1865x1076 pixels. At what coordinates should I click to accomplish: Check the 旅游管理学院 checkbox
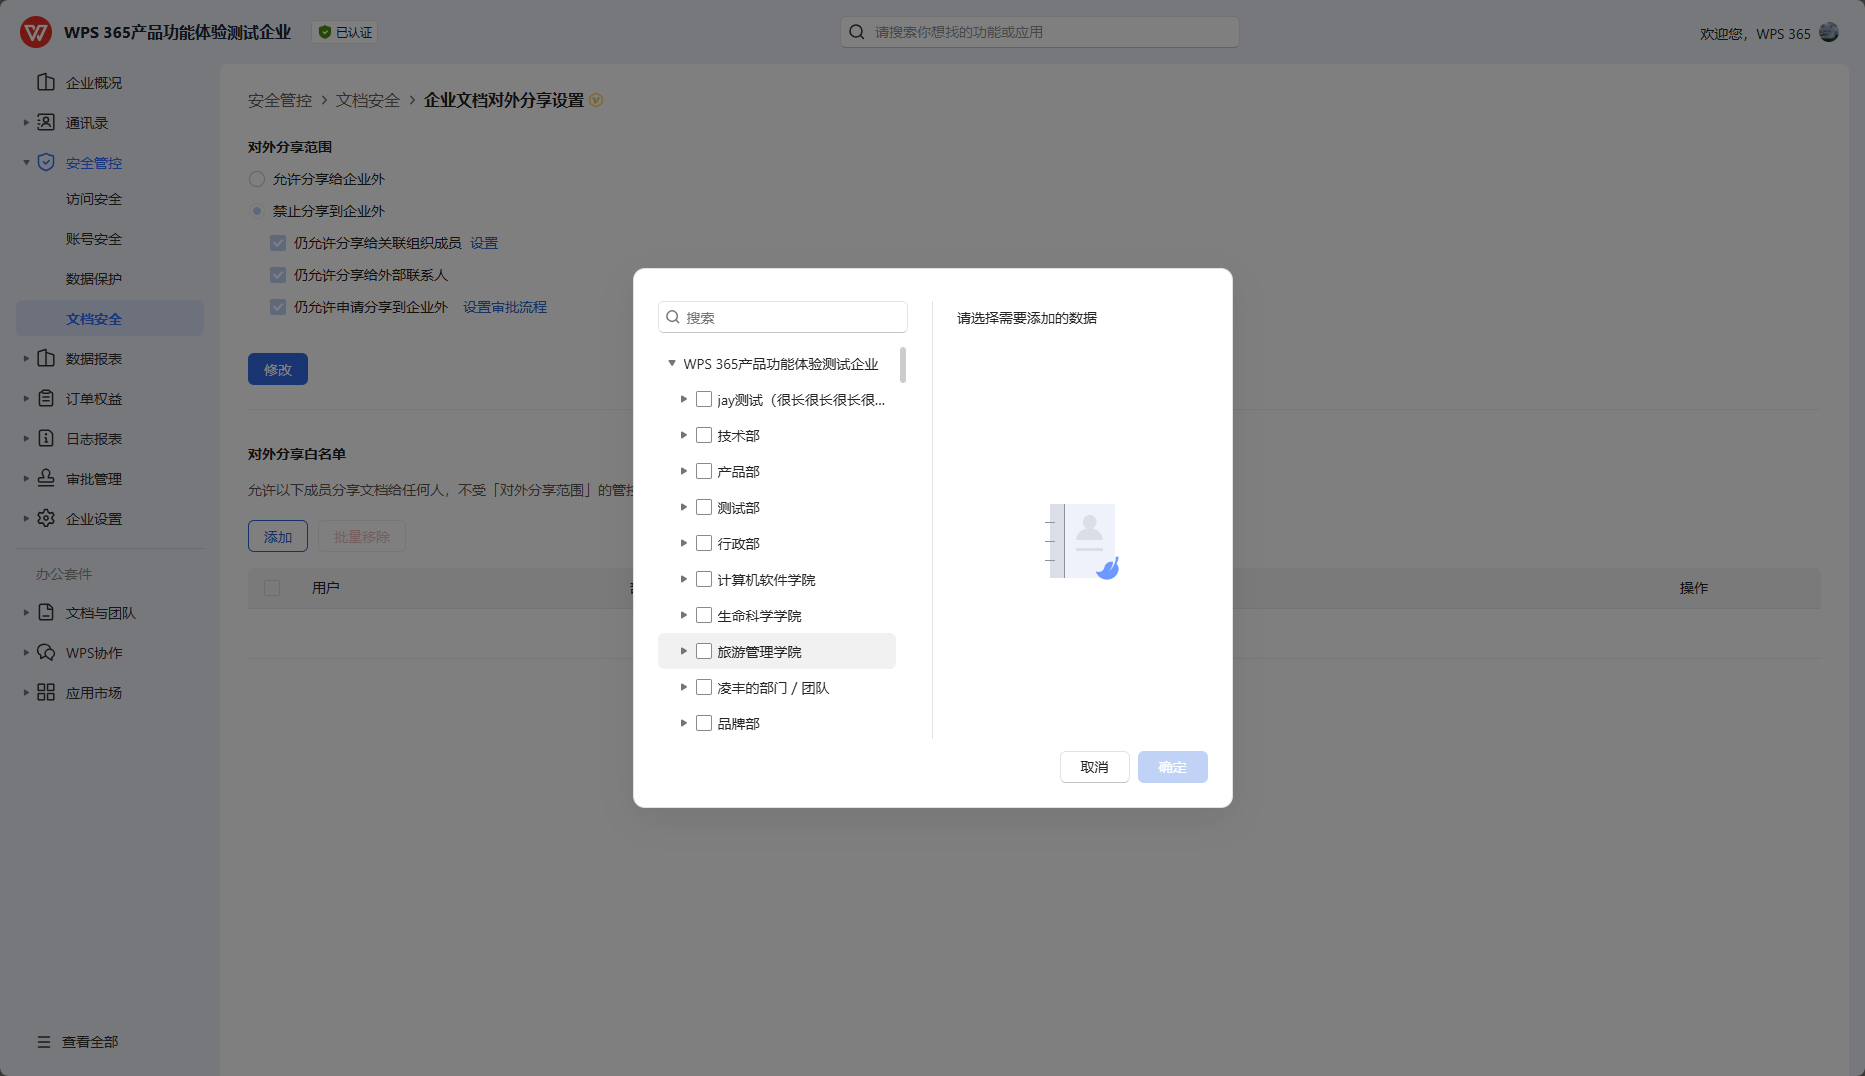coord(704,651)
